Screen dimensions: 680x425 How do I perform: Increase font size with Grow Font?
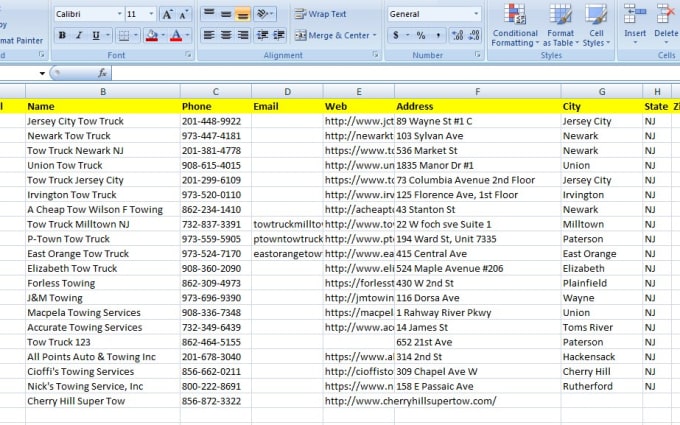click(x=167, y=14)
